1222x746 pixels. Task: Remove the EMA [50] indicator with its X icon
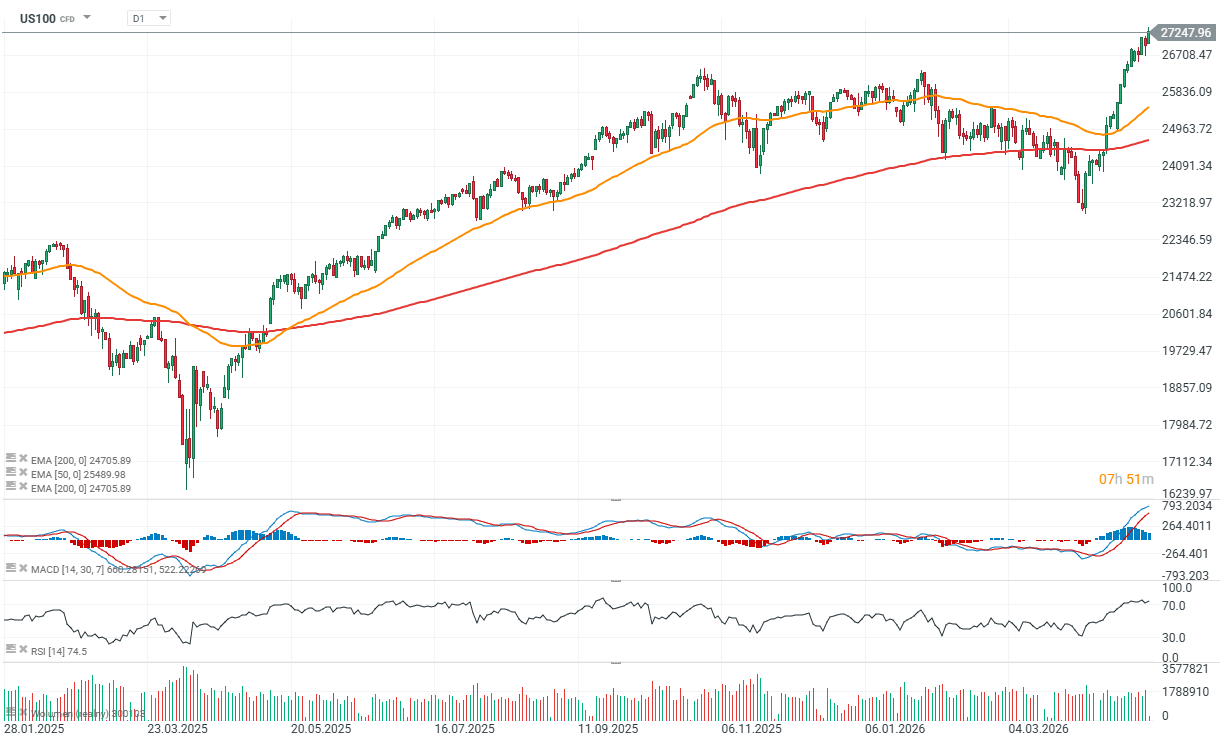click(23, 472)
